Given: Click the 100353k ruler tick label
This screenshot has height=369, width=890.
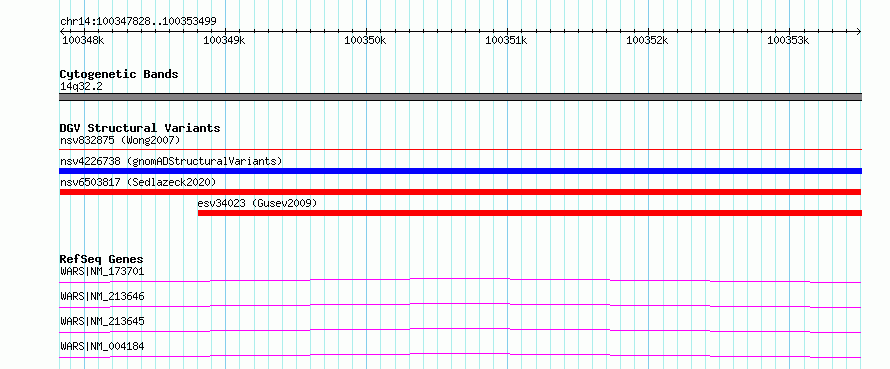Looking at the screenshot, I should [x=788, y=40].
